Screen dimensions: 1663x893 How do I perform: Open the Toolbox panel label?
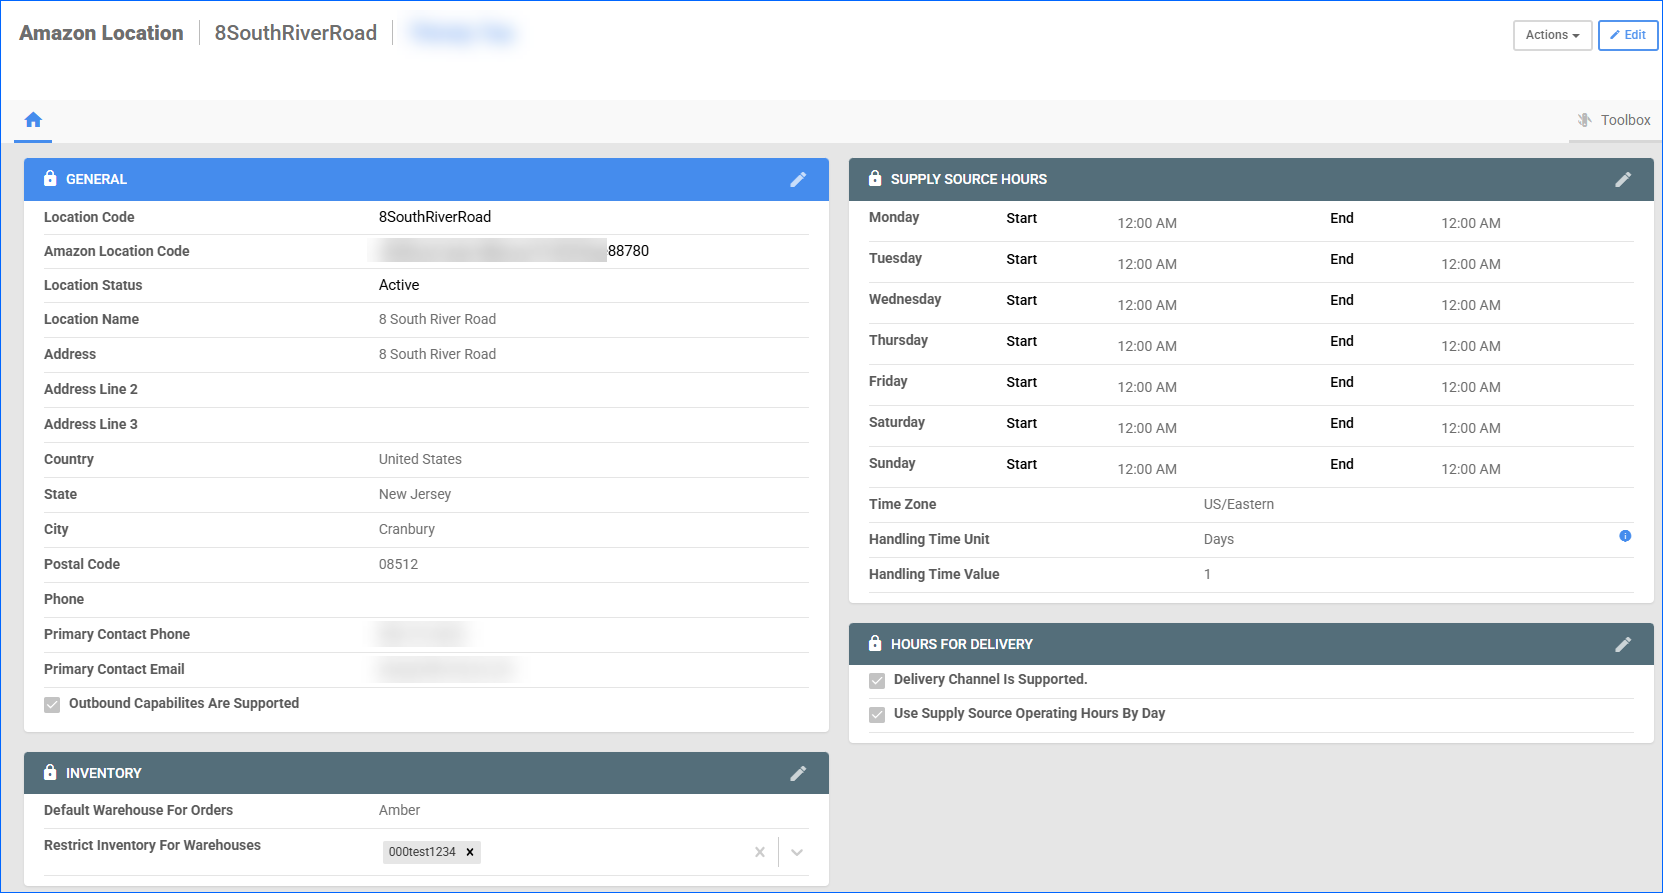point(1626,120)
